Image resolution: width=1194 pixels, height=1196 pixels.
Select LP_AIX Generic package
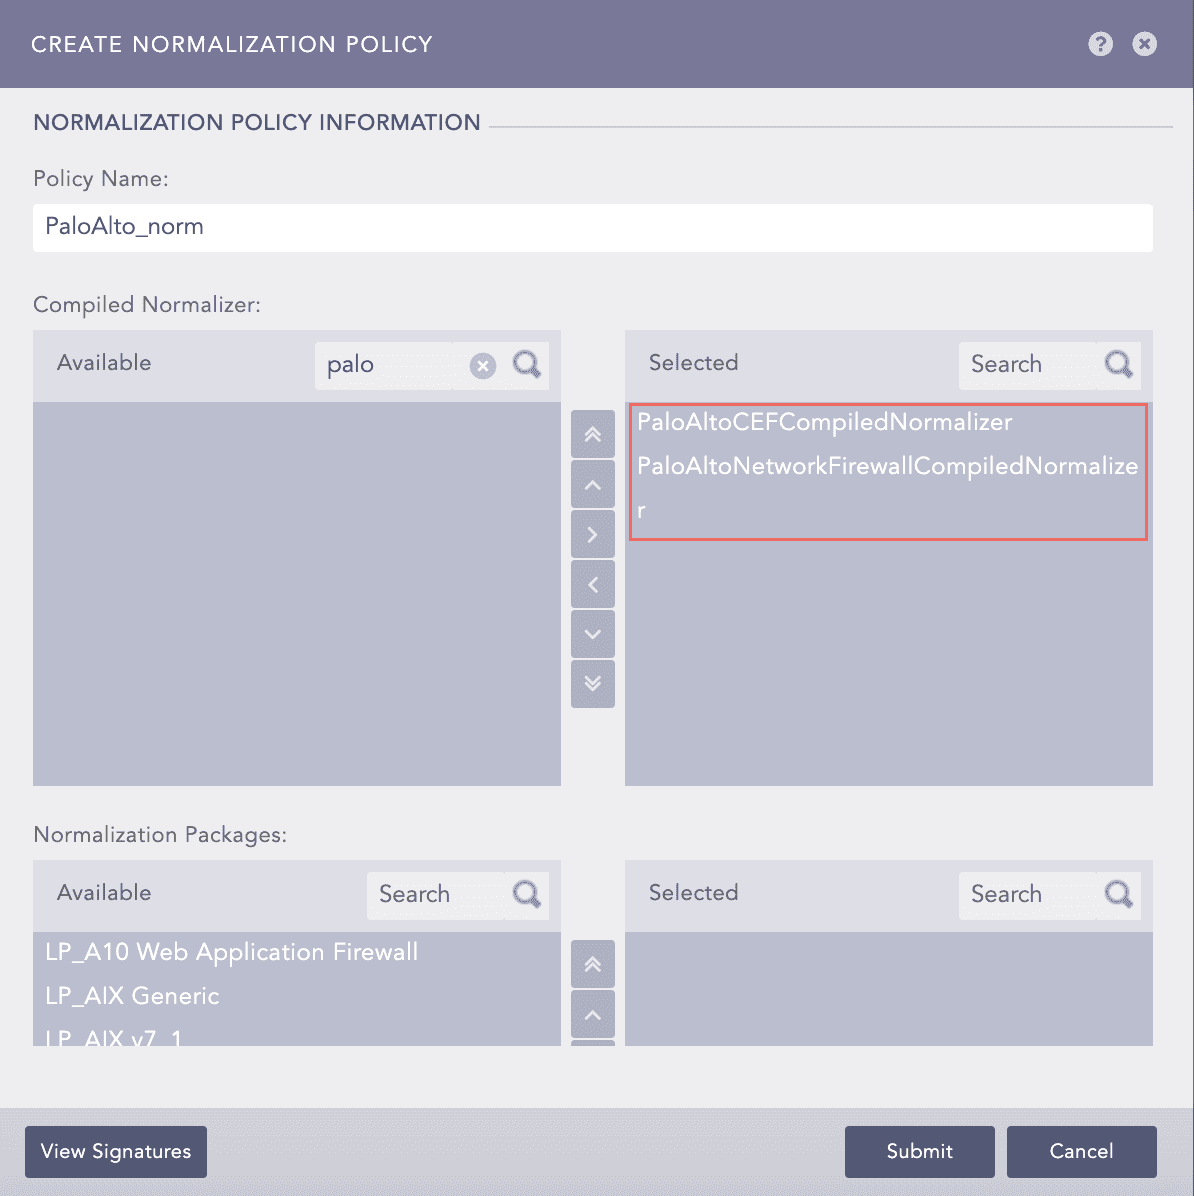click(x=132, y=996)
